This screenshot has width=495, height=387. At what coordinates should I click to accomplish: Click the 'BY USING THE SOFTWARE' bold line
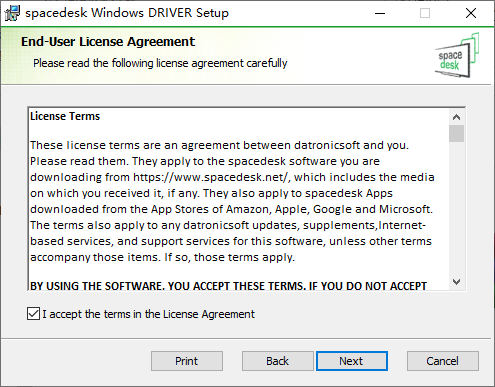pos(228,286)
